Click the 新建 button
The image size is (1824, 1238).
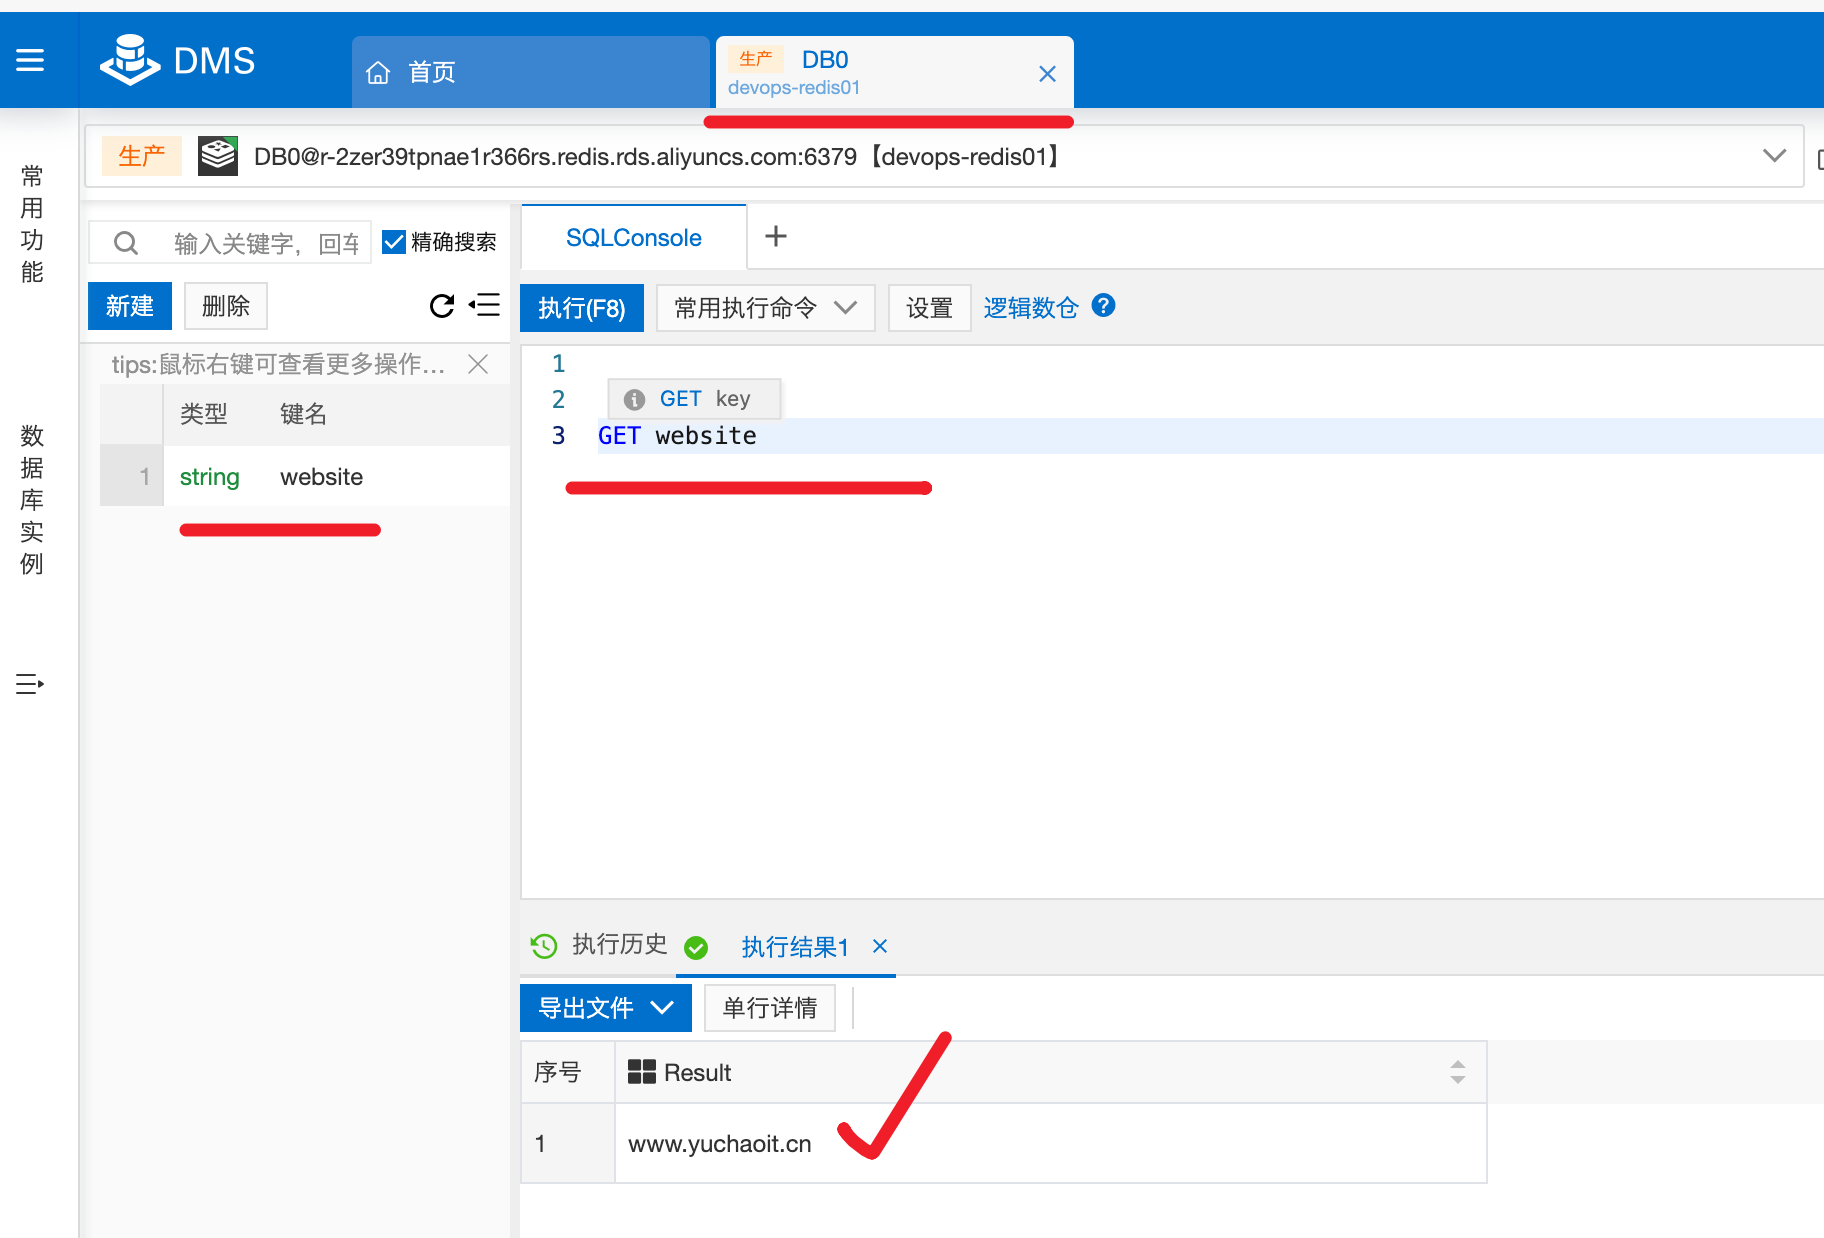(x=130, y=306)
